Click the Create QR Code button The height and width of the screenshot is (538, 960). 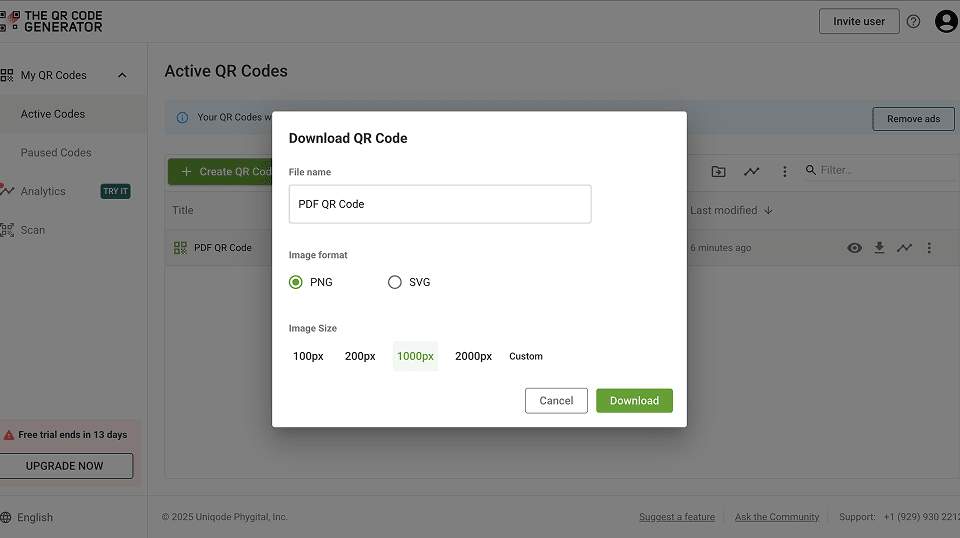(x=220, y=172)
